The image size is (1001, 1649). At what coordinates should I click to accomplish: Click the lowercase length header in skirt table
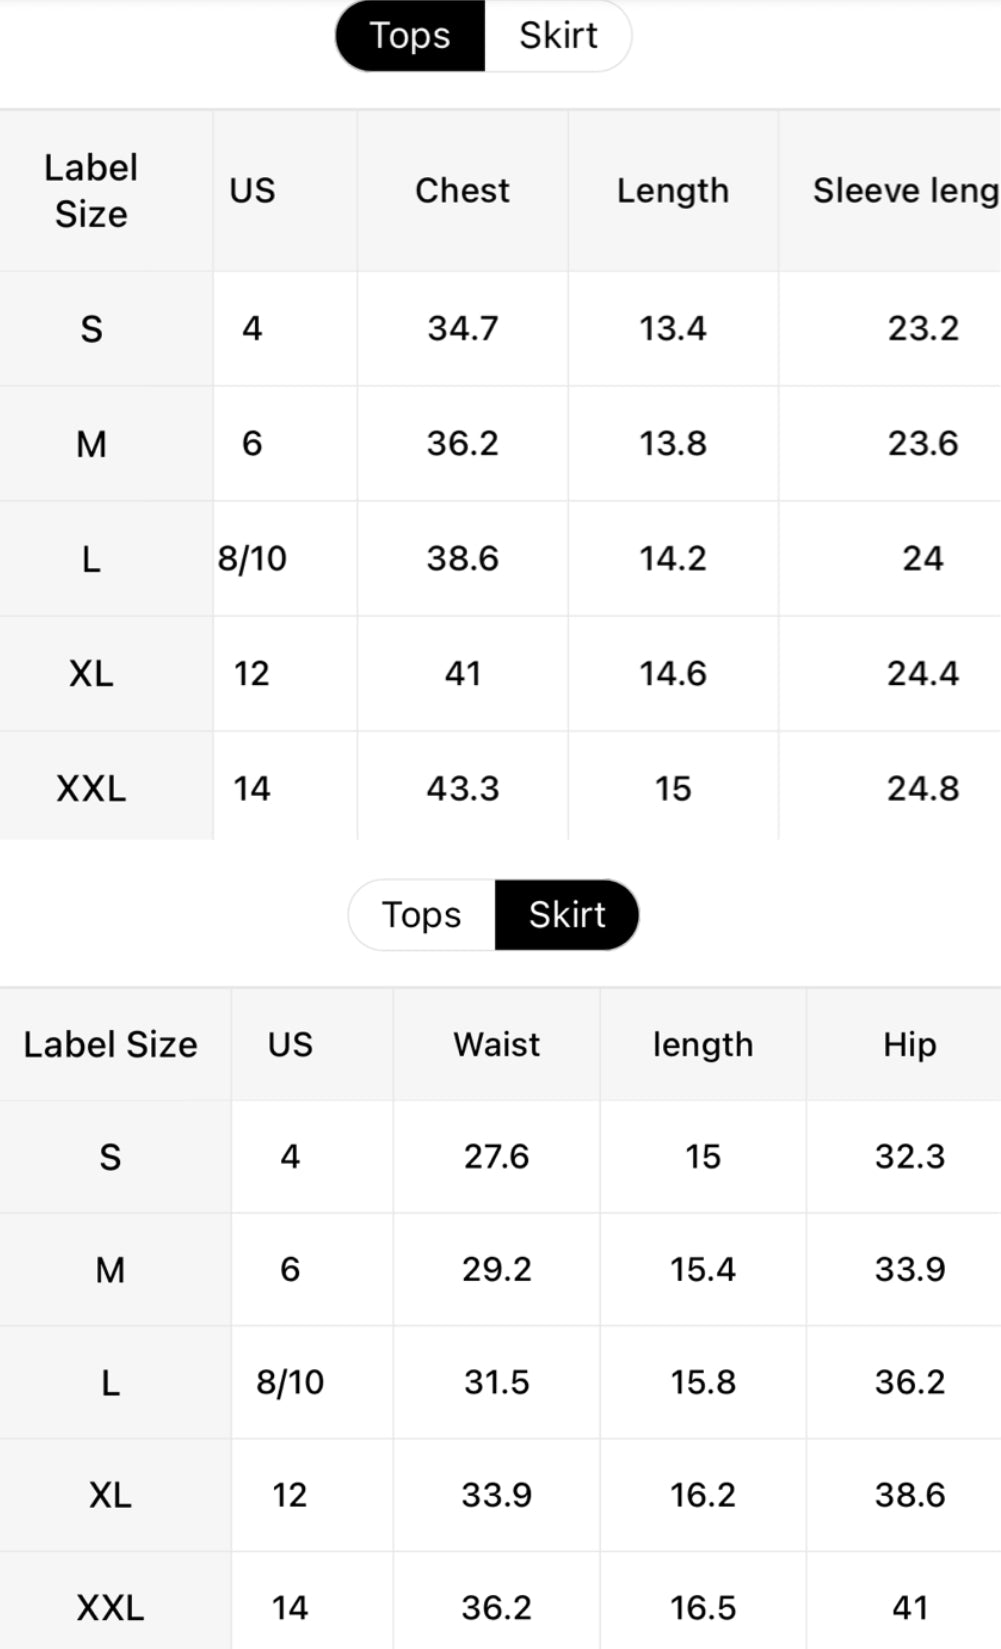[702, 1044]
